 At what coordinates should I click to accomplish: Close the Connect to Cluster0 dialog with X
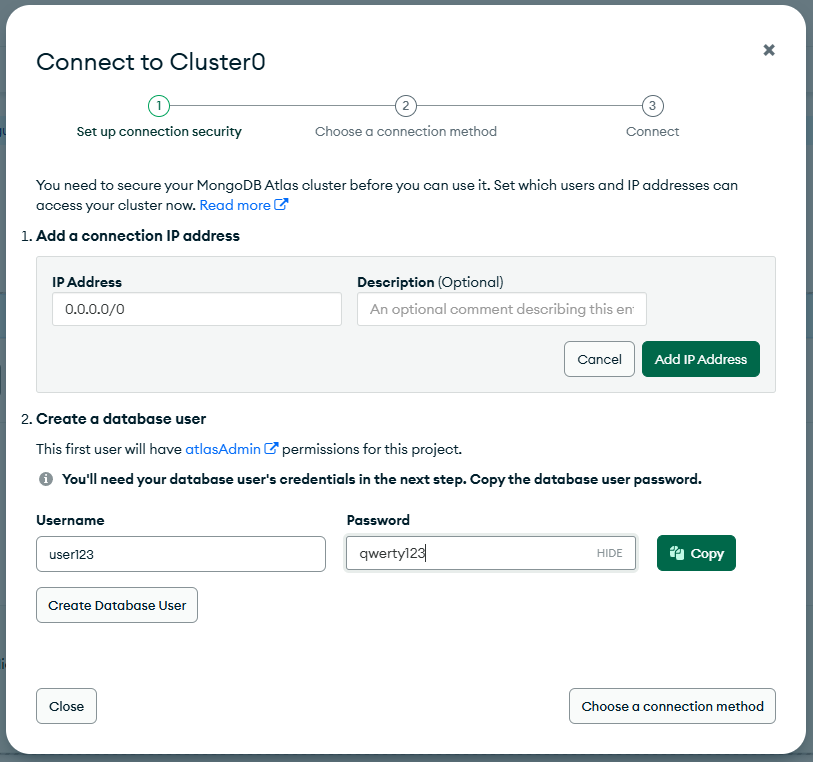[x=768, y=50]
